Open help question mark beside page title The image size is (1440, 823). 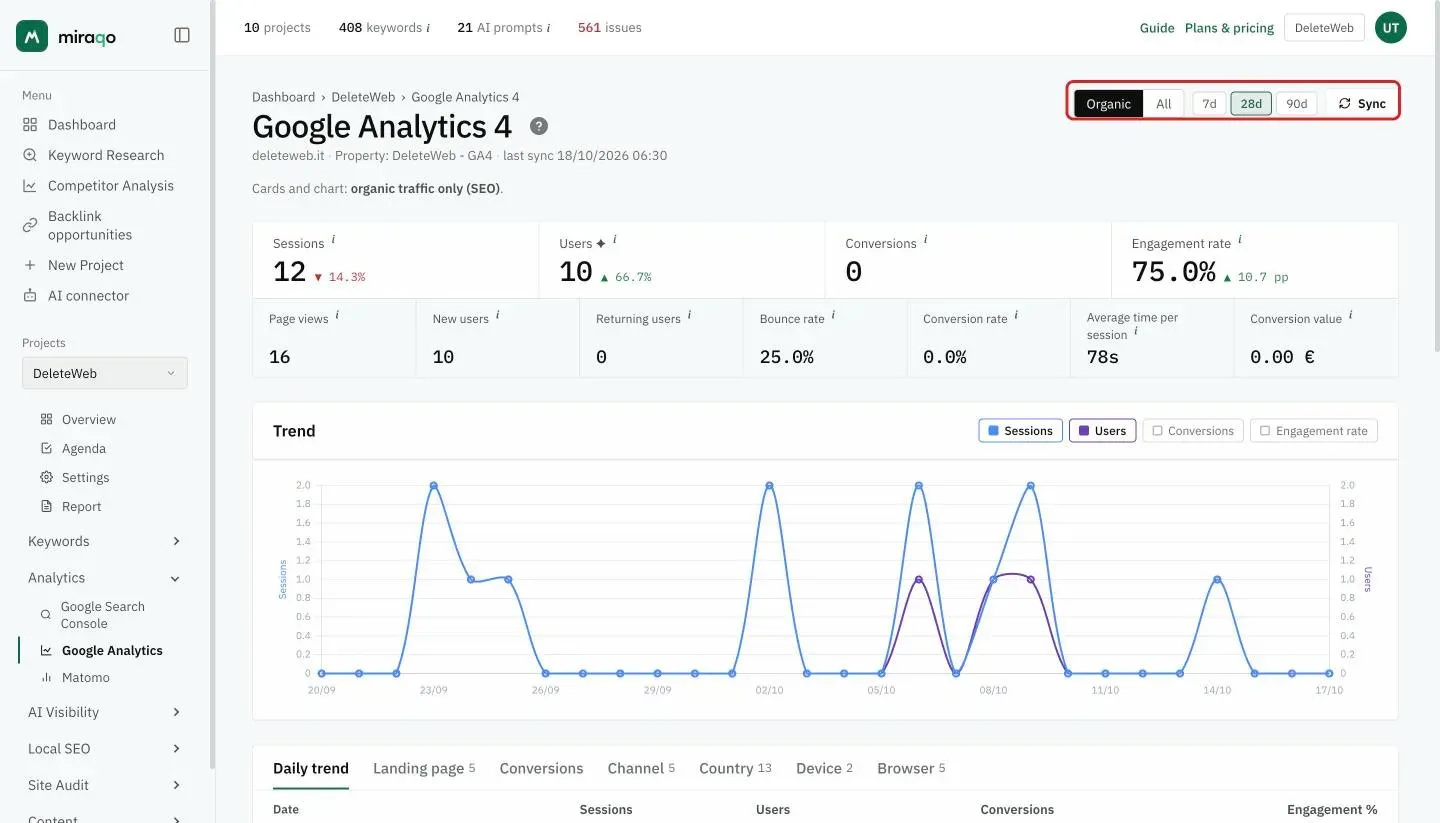pyautogui.click(x=539, y=126)
